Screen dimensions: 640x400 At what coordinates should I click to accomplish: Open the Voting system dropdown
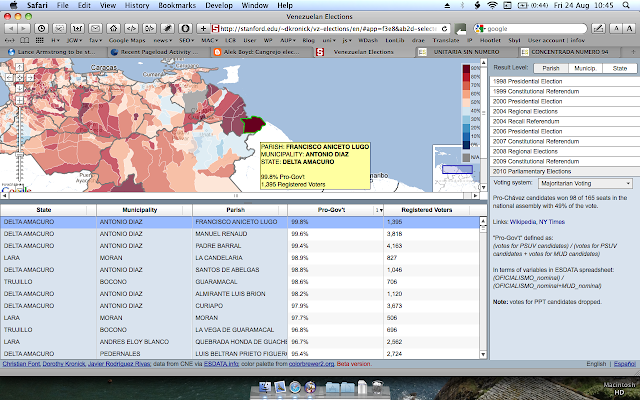pyautogui.click(x=585, y=183)
